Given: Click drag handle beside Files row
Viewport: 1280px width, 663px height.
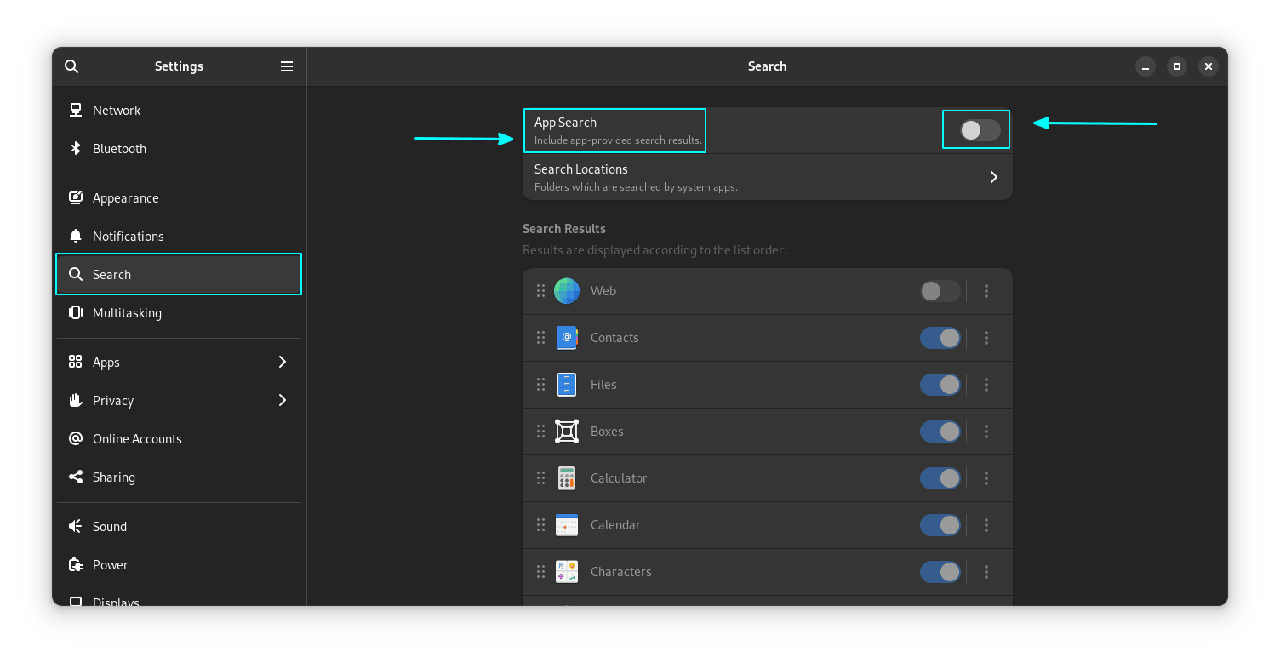Looking at the screenshot, I should 541,385.
